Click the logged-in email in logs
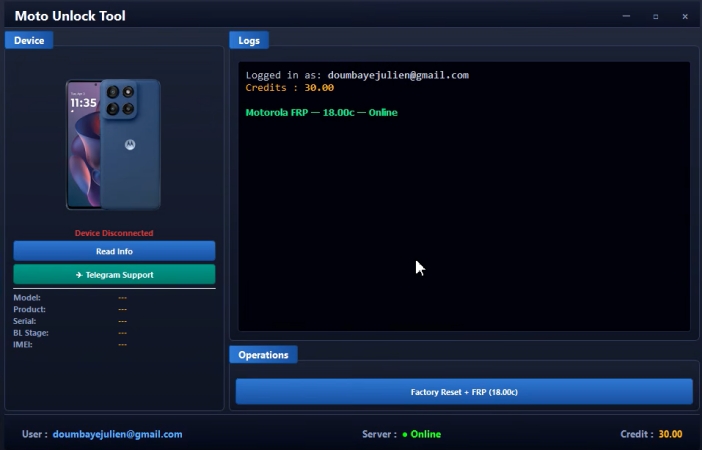Screen dimensions: 702x450 point(398,75)
